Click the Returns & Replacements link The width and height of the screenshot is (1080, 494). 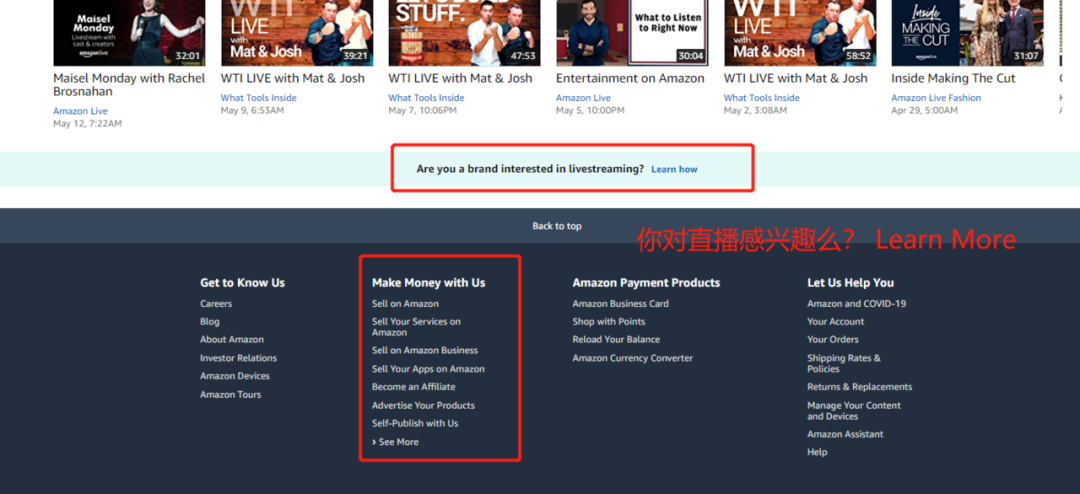(860, 387)
